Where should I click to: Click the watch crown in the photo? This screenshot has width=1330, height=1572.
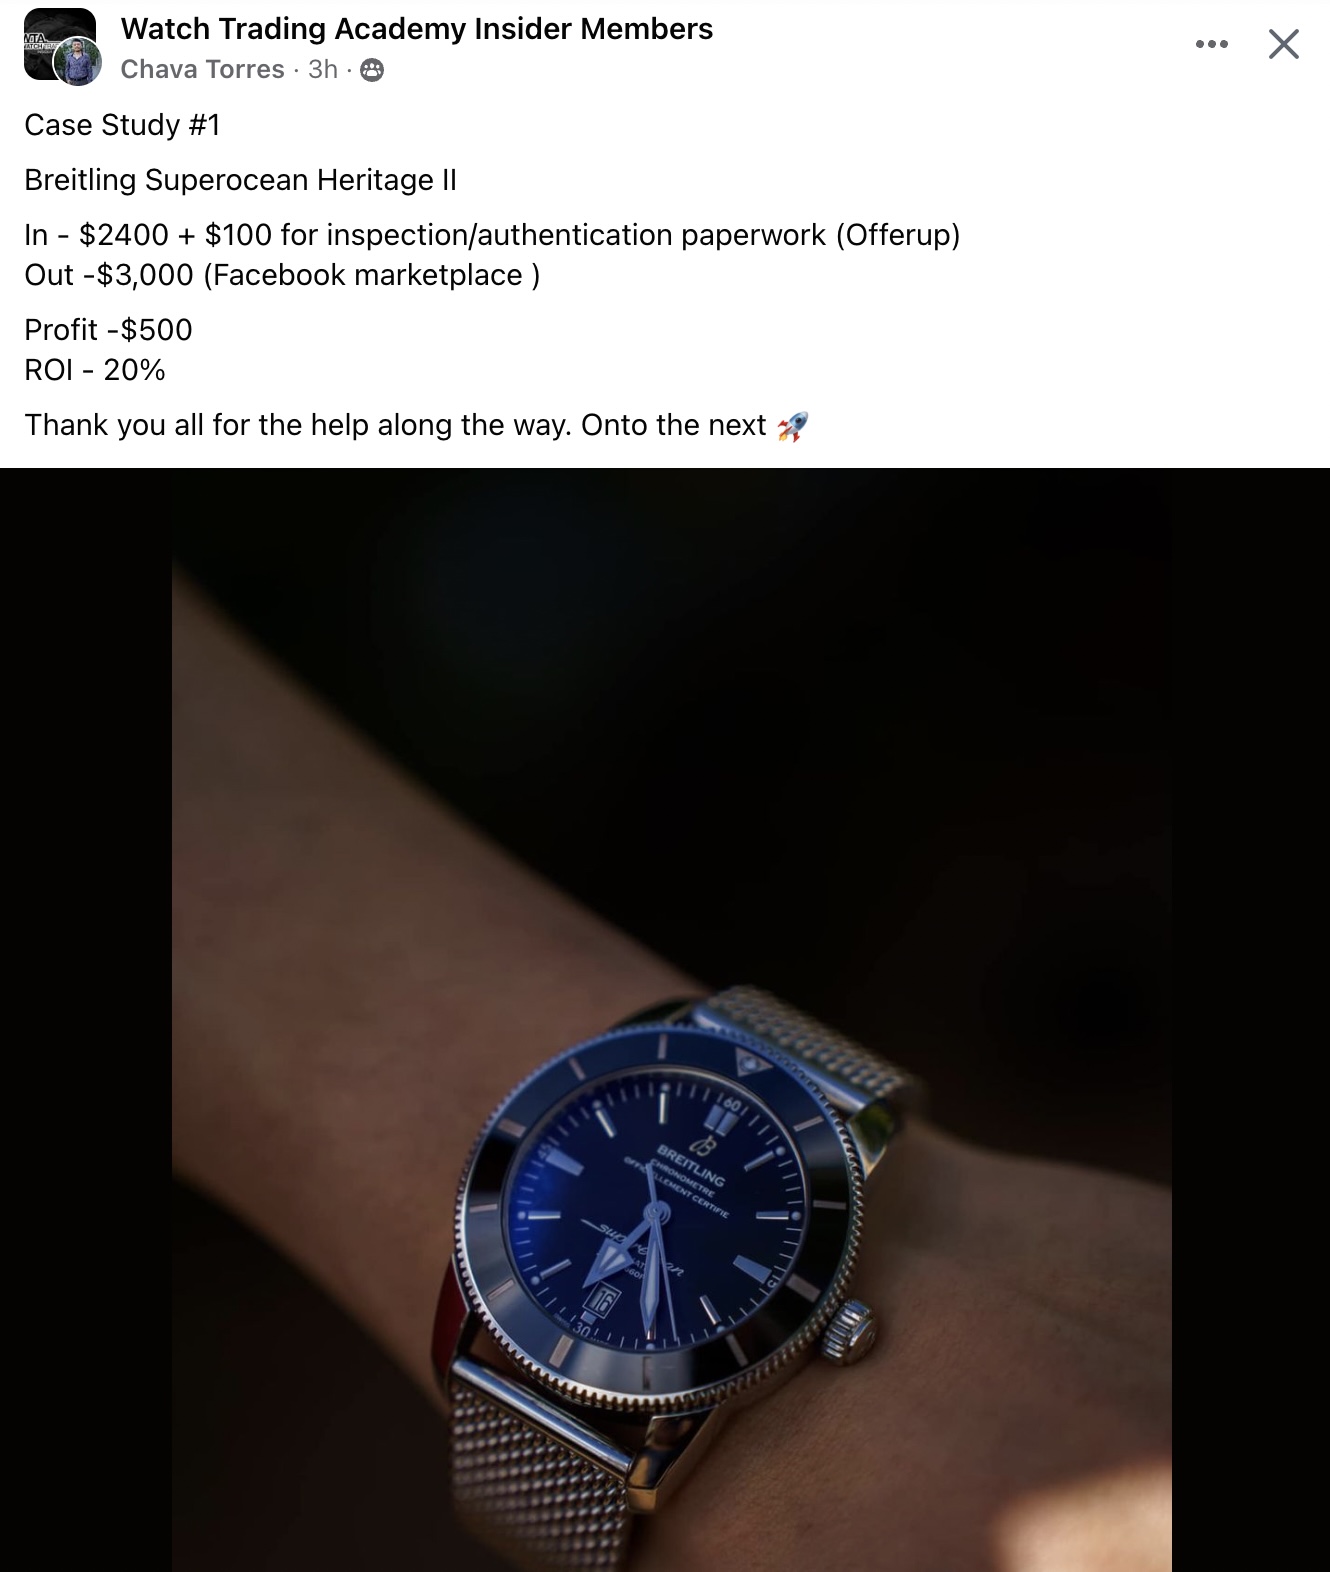(x=849, y=1332)
